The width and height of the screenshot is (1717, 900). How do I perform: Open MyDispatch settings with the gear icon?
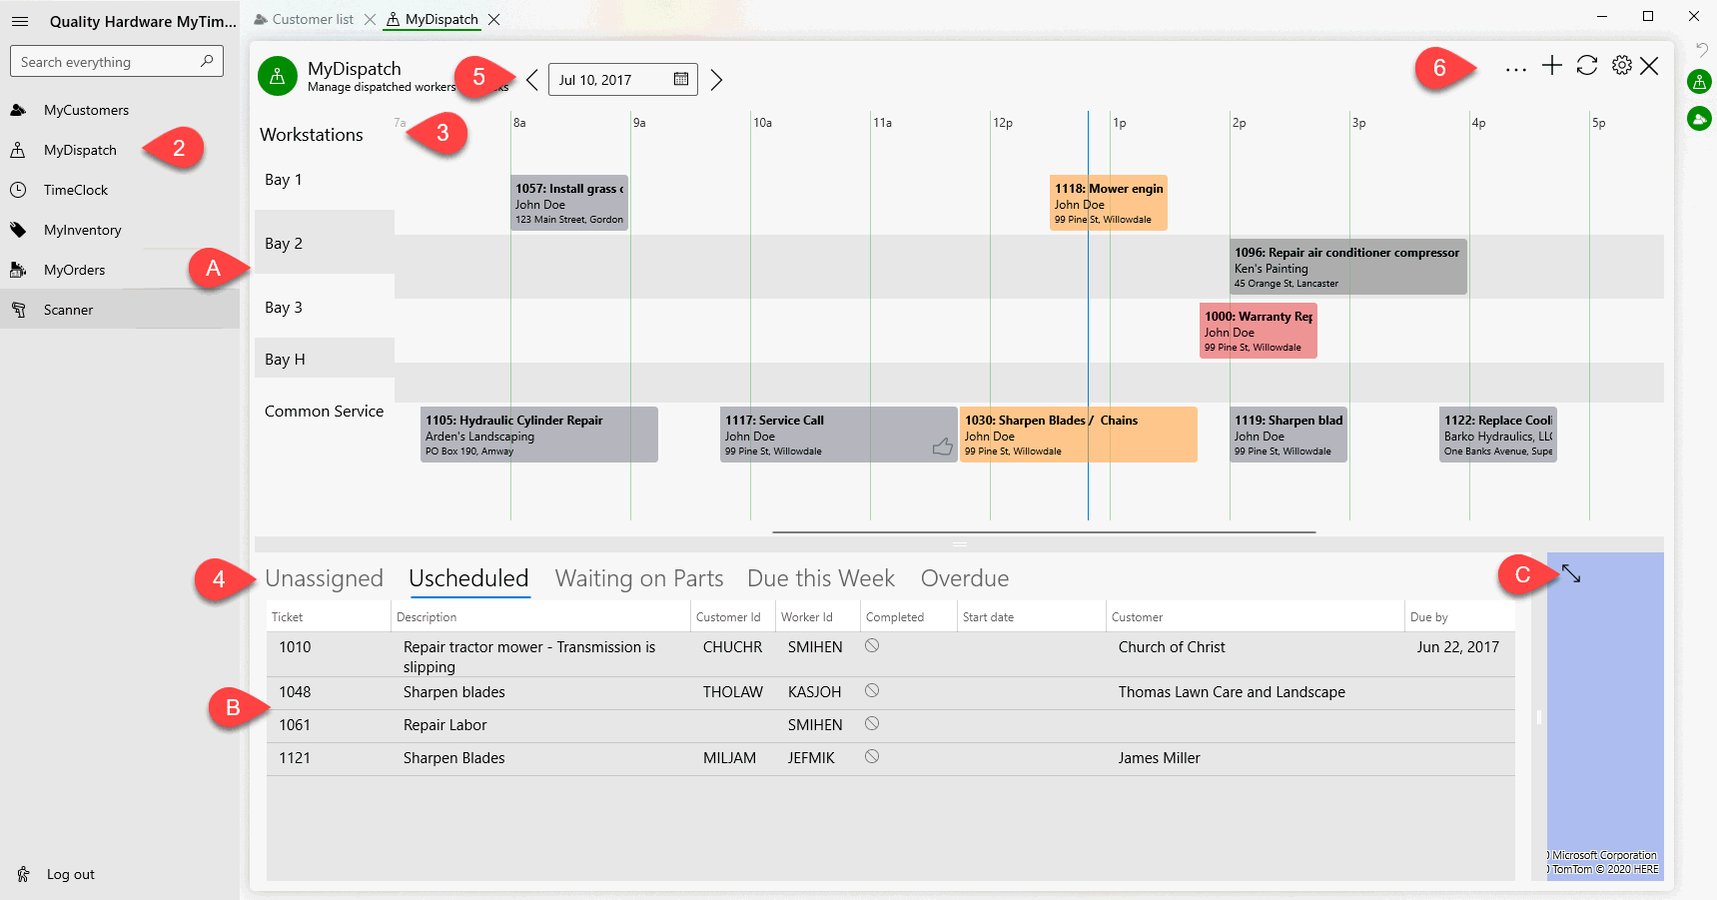[1620, 66]
